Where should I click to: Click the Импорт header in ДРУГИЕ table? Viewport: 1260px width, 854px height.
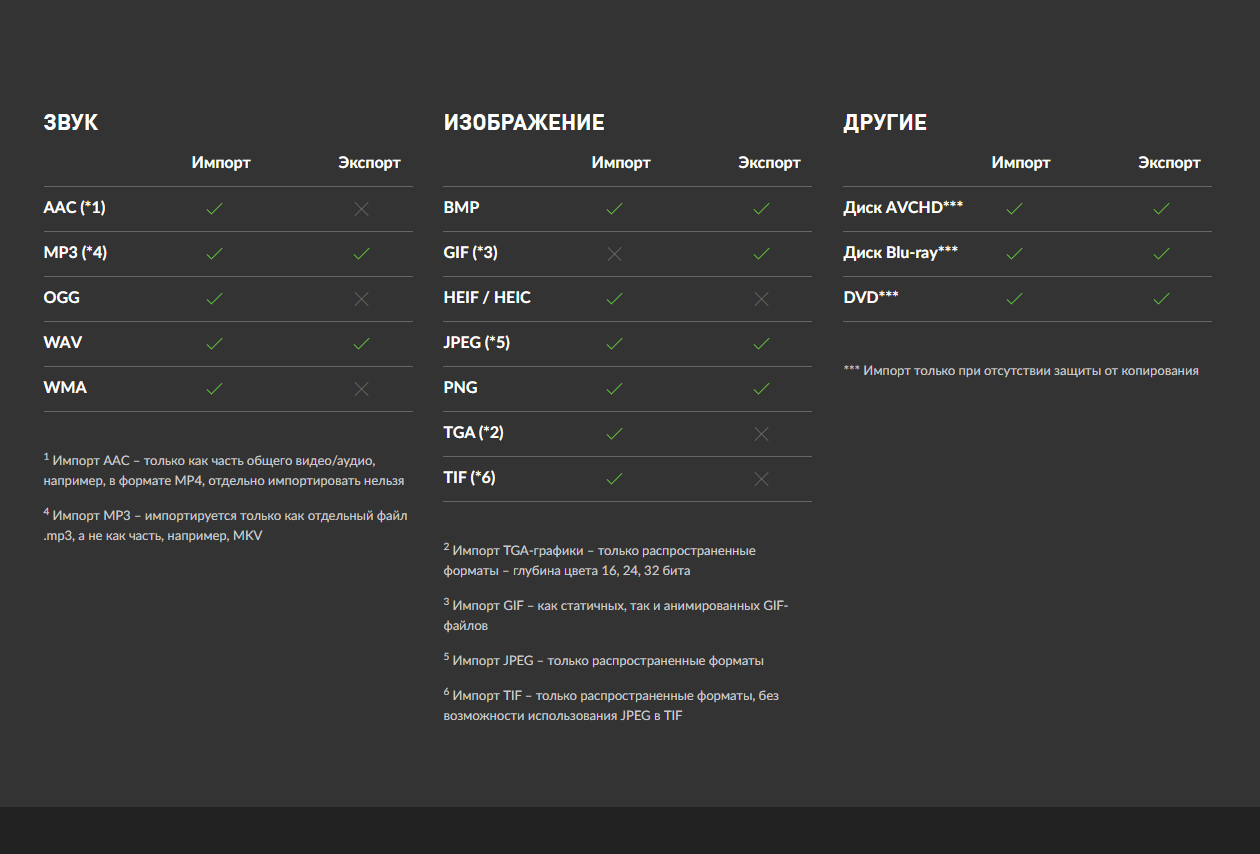coord(1021,163)
